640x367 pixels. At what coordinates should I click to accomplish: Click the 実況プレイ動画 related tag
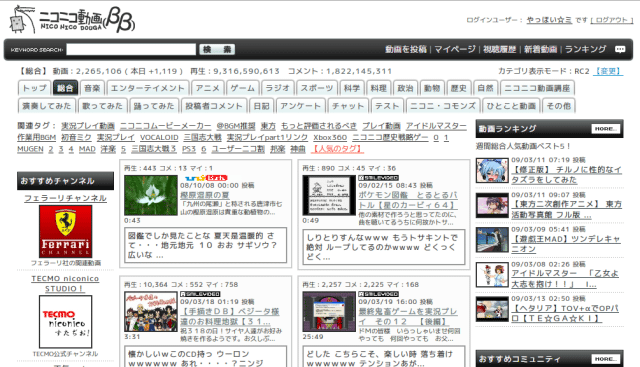pos(88,126)
